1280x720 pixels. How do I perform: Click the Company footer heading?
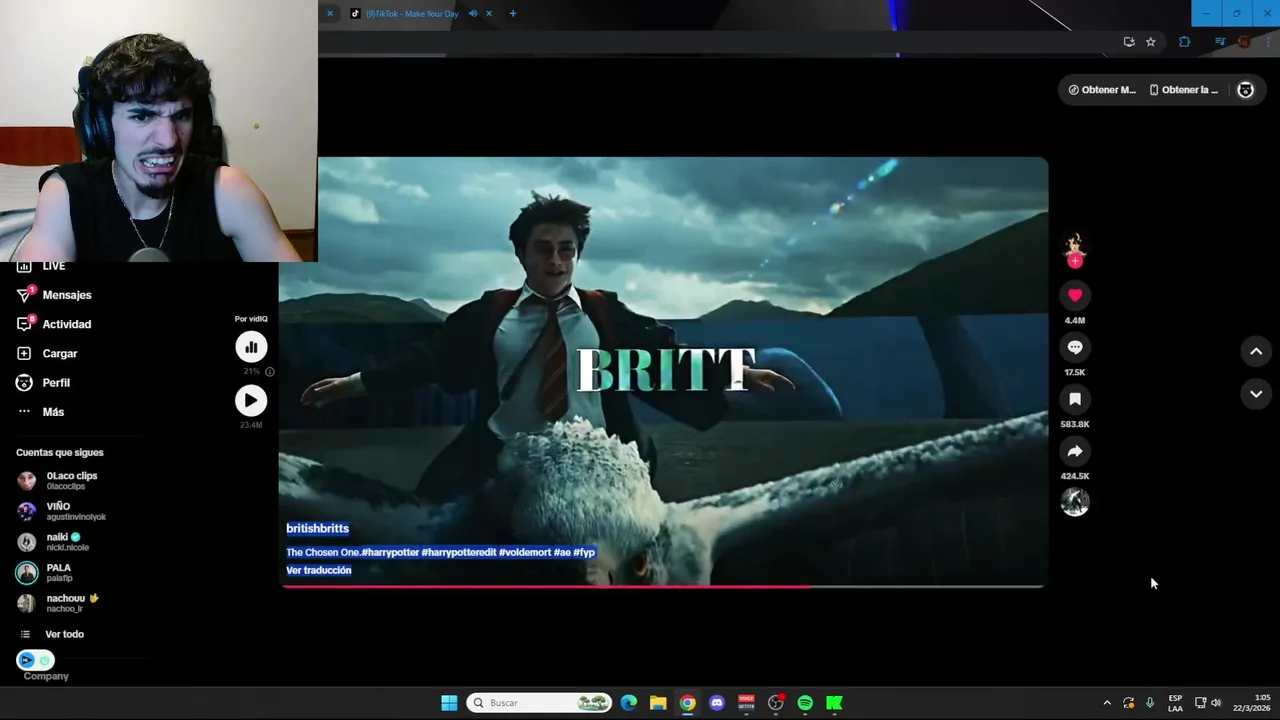[46, 676]
